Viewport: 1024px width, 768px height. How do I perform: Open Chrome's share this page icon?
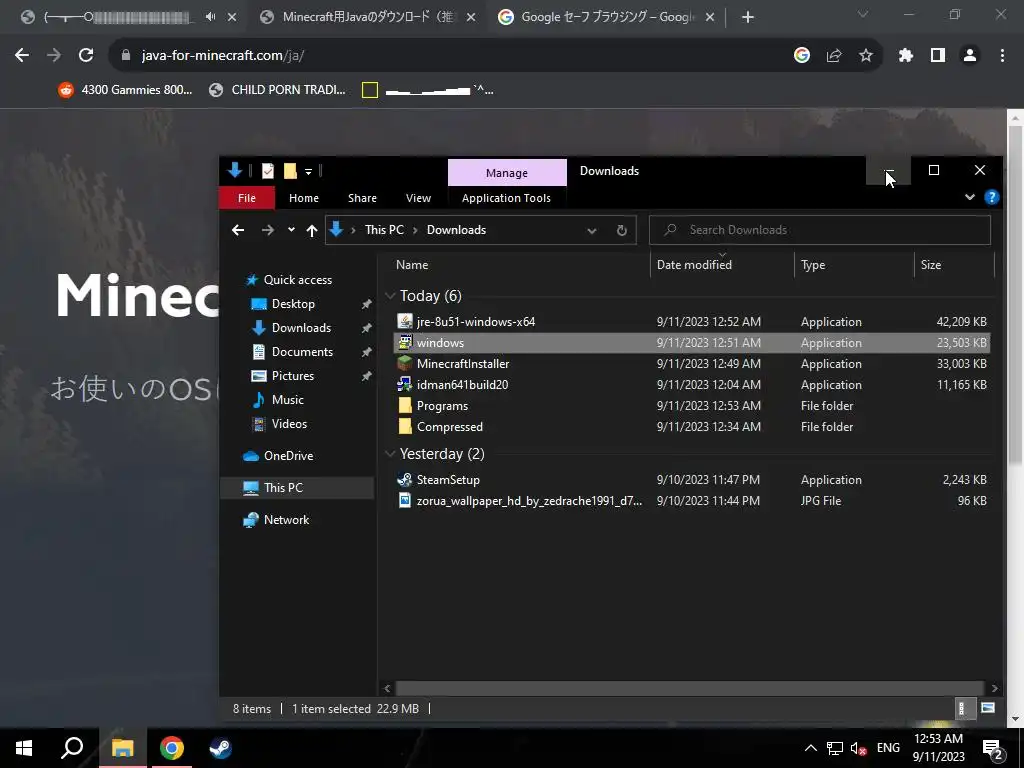(x=834, y=56)
